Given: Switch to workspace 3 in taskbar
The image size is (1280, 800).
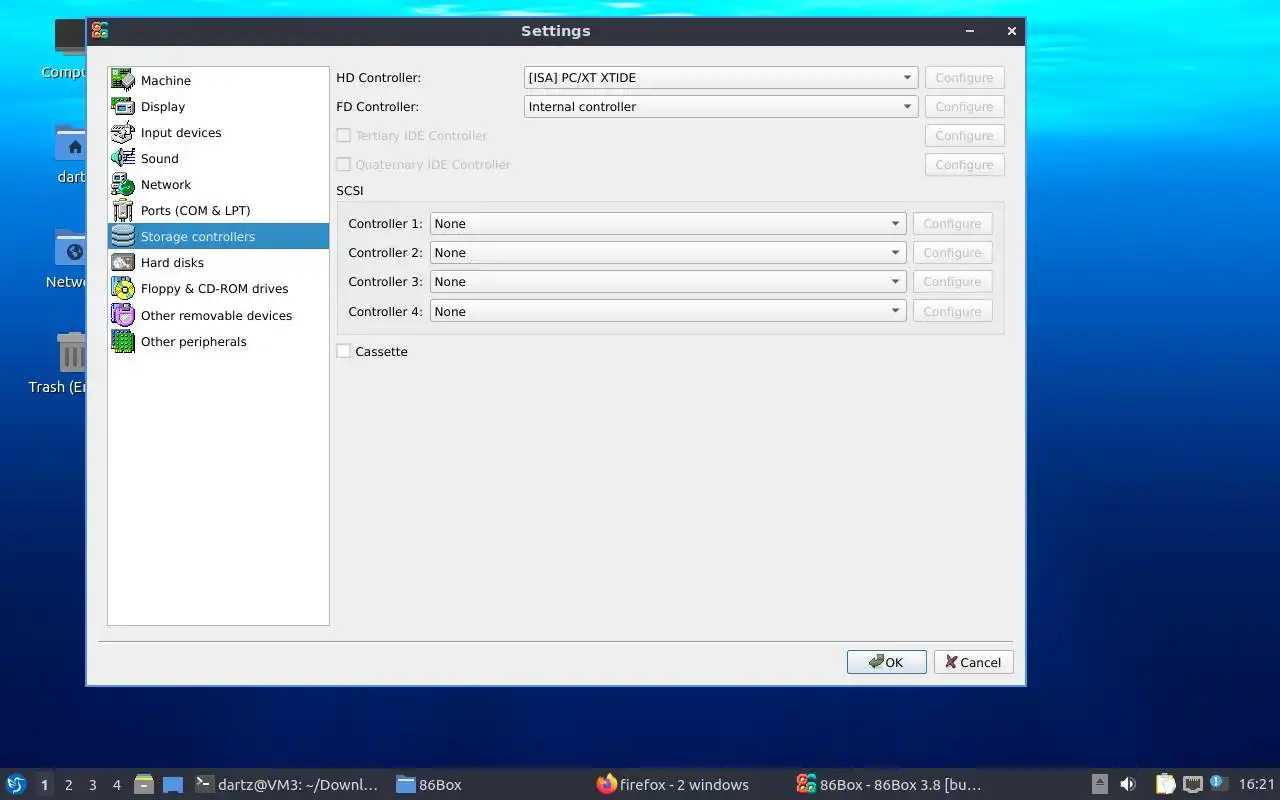Looking at the screenshot, I should (x=92, y=785).
